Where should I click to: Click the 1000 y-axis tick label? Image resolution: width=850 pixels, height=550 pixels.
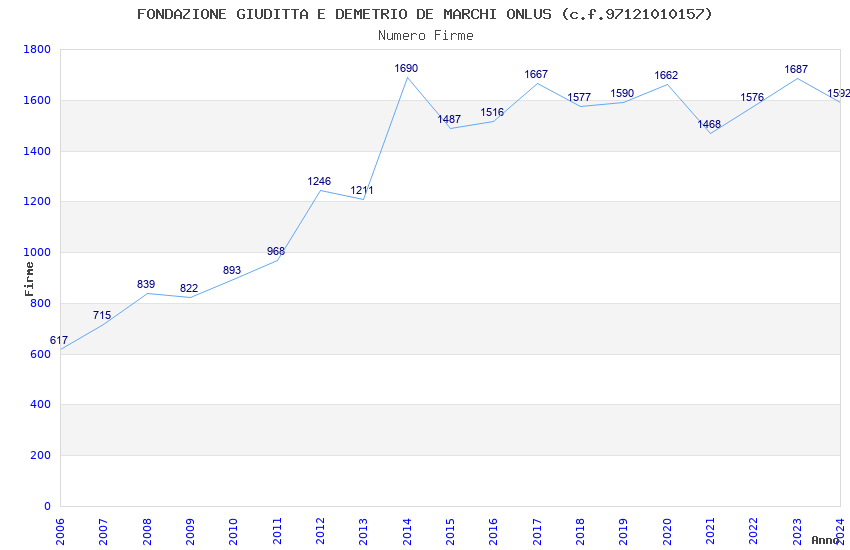click(37, 253)
